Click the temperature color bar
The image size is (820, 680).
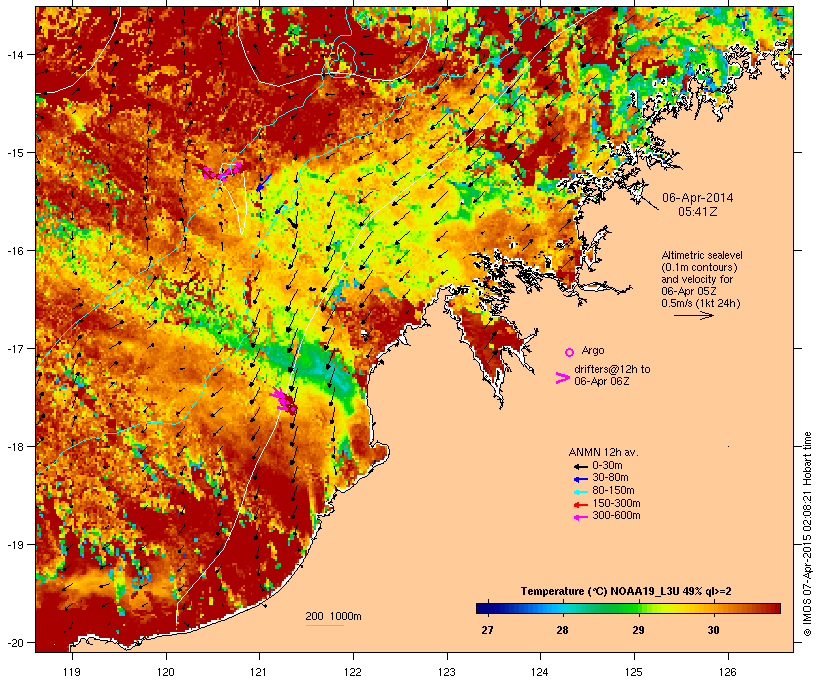pos(628,608)
